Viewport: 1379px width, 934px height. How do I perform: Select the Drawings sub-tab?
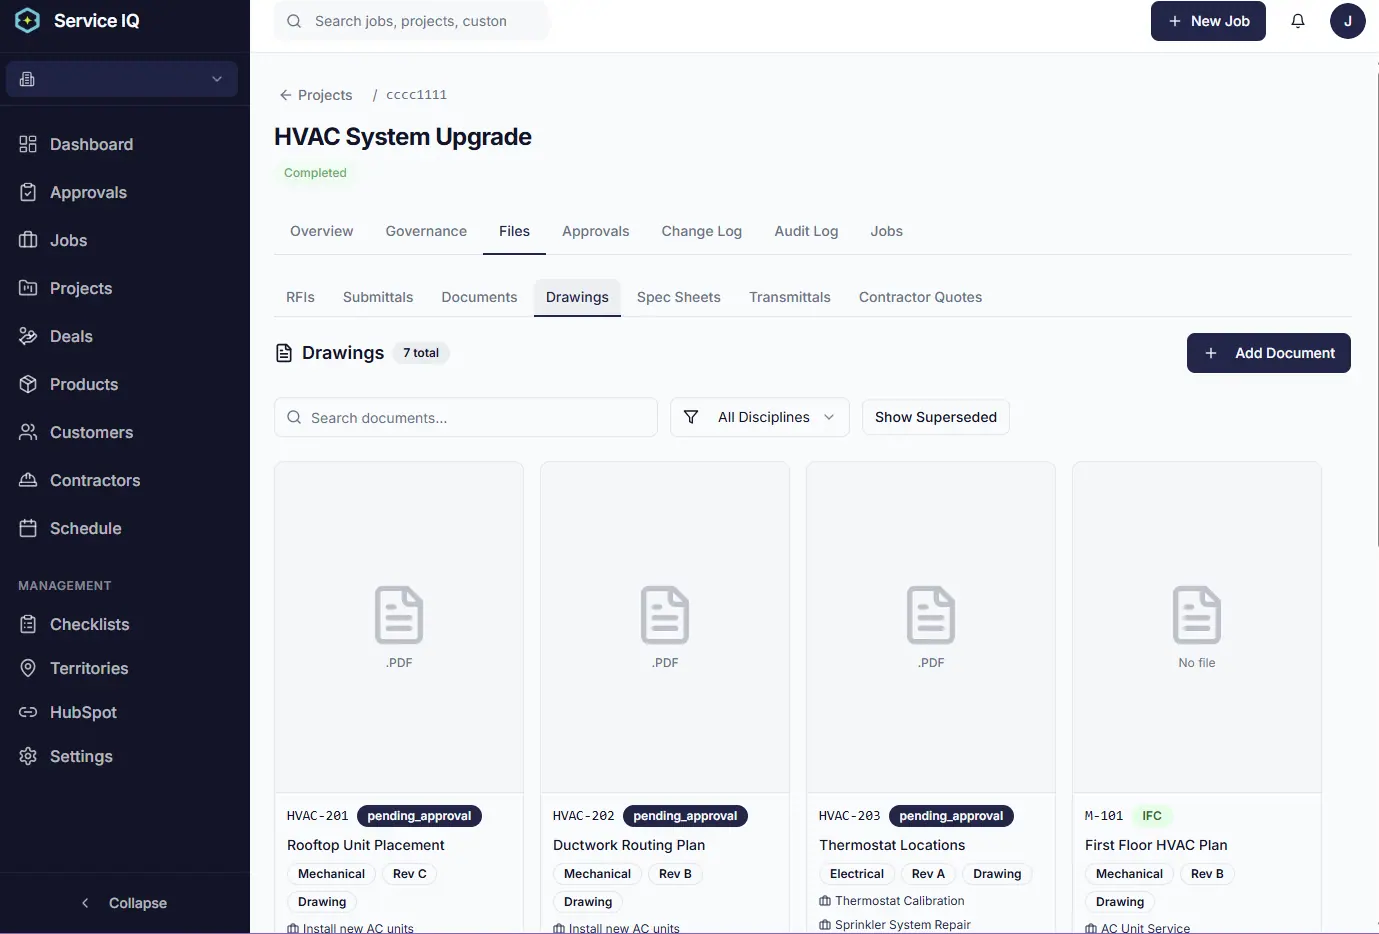[577, 297]
